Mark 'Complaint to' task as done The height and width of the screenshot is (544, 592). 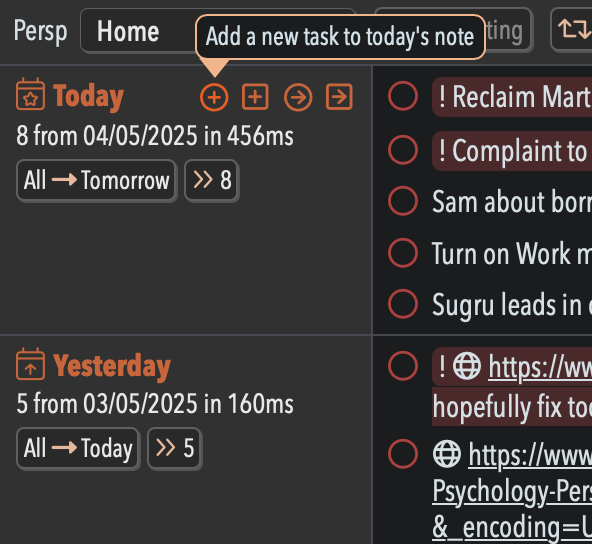403,150
